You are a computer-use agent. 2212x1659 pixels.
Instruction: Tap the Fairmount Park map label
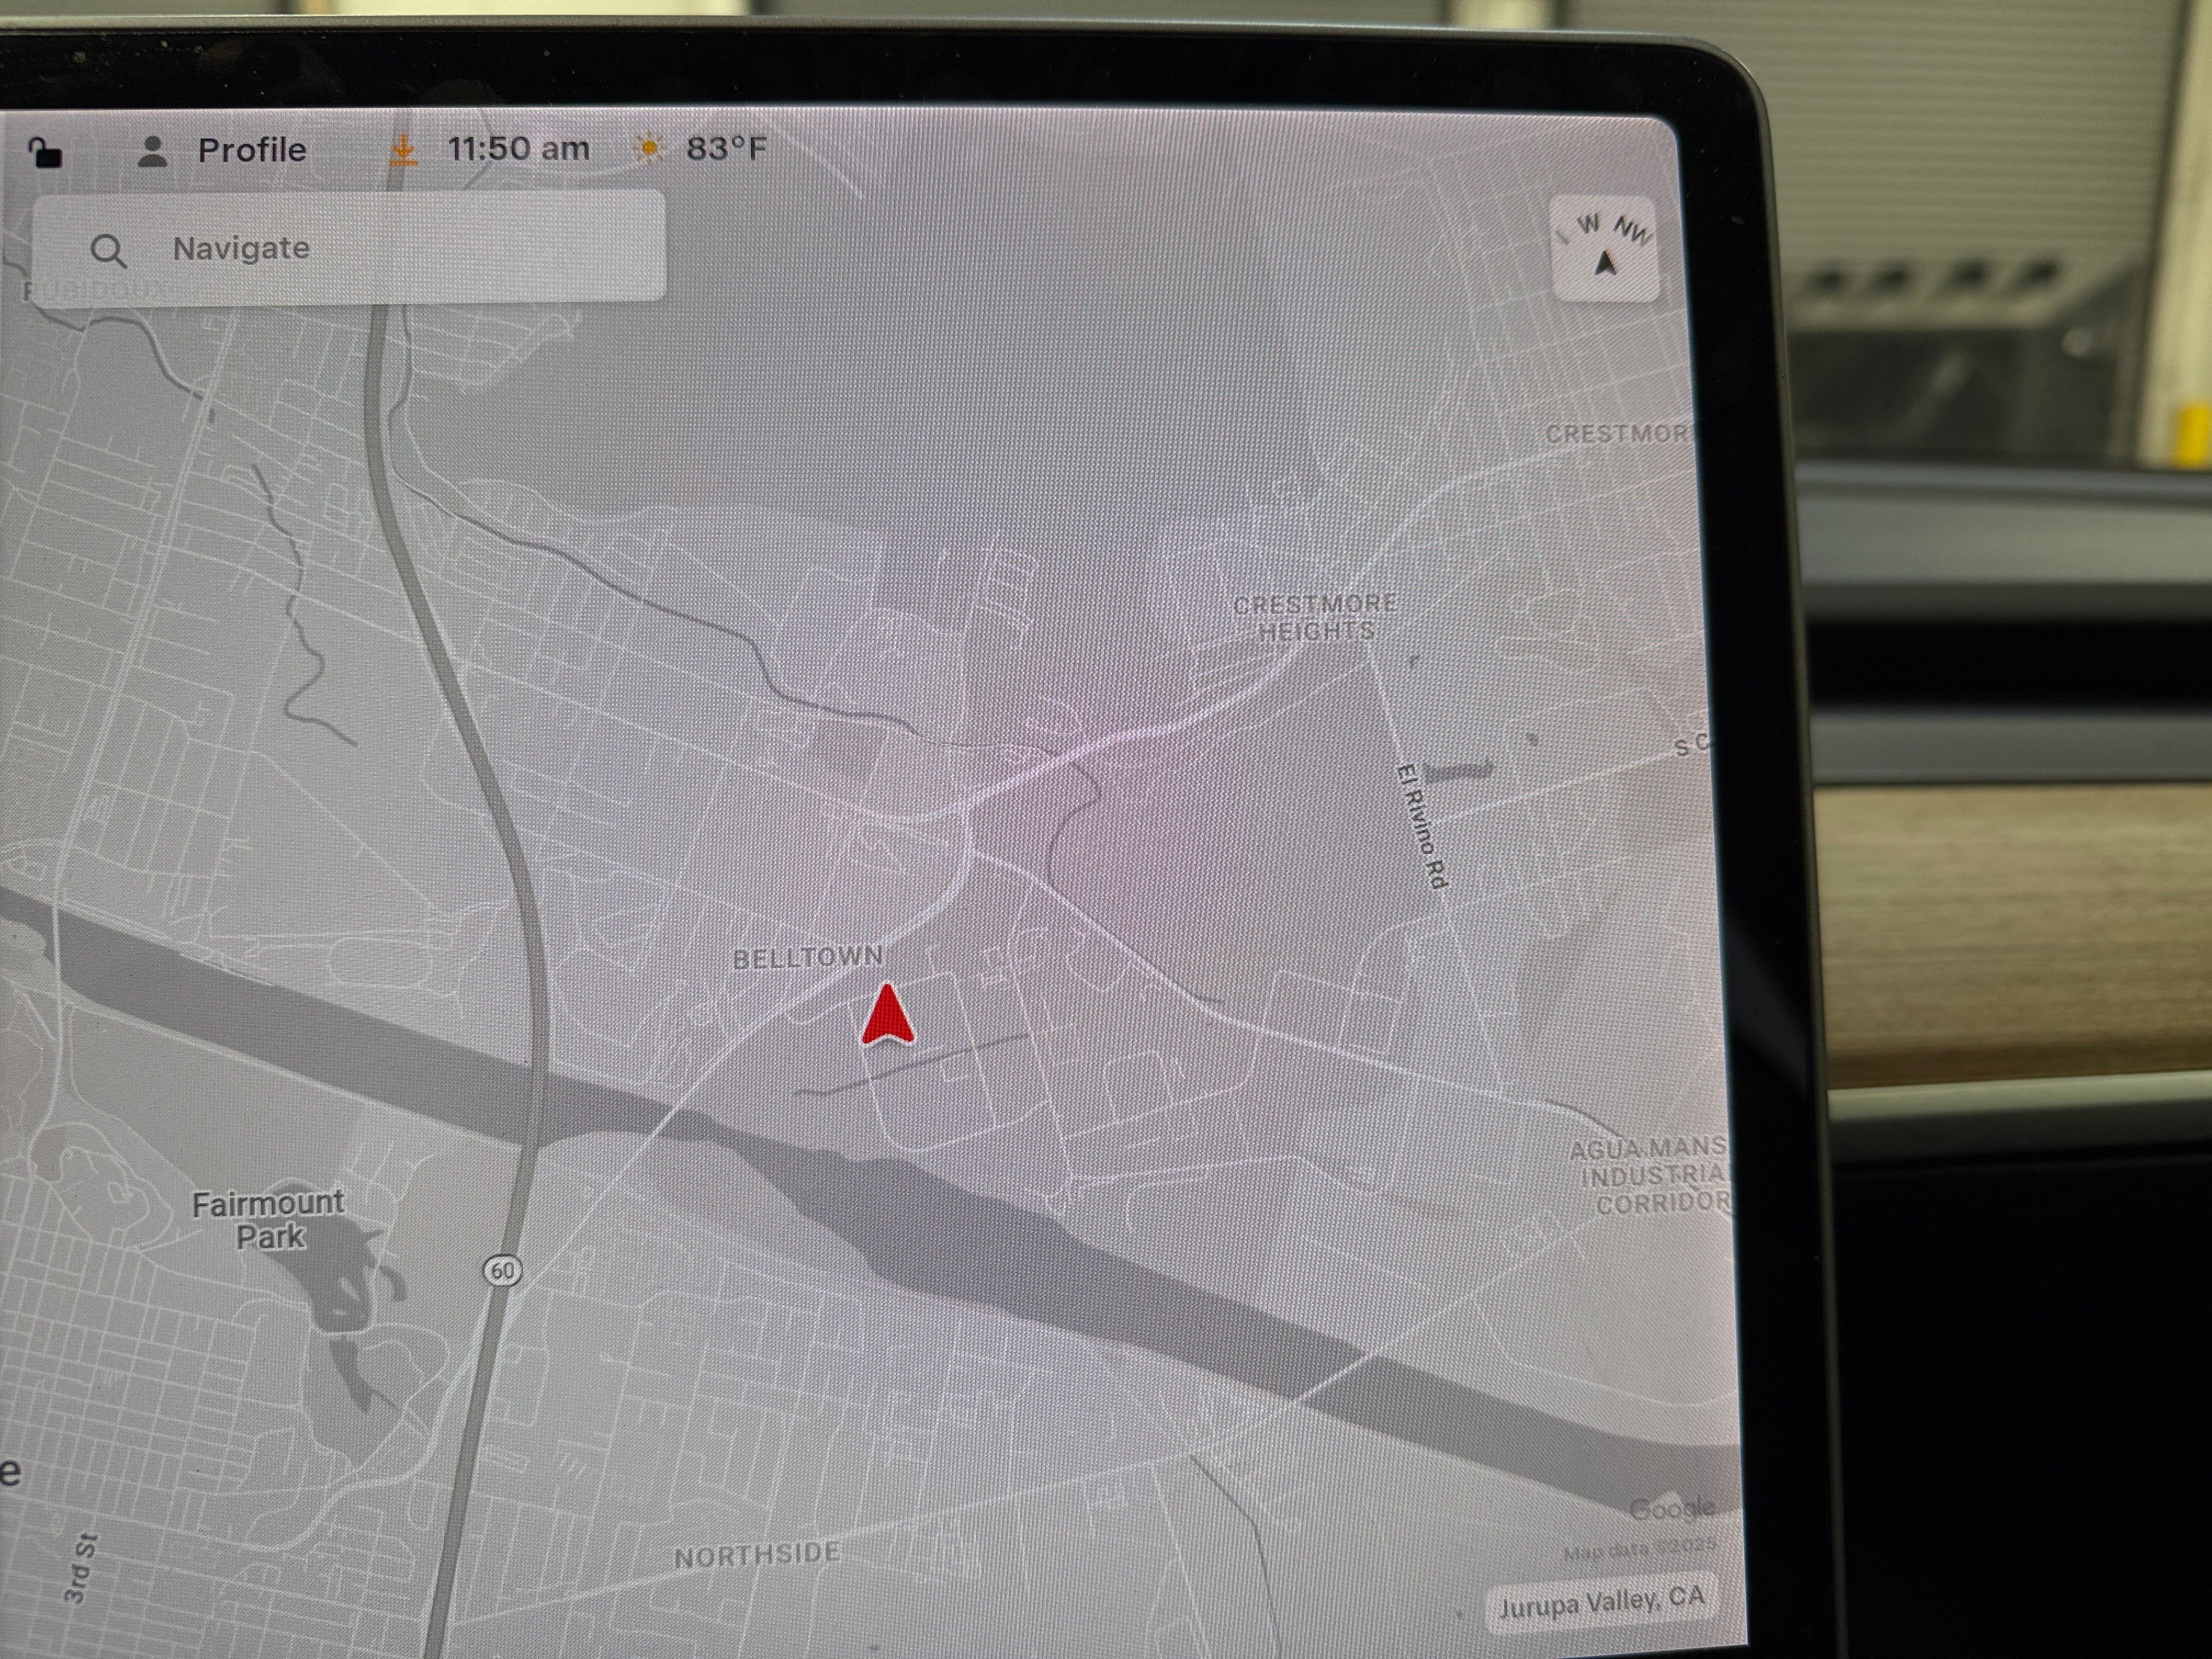coord(268,1219)
